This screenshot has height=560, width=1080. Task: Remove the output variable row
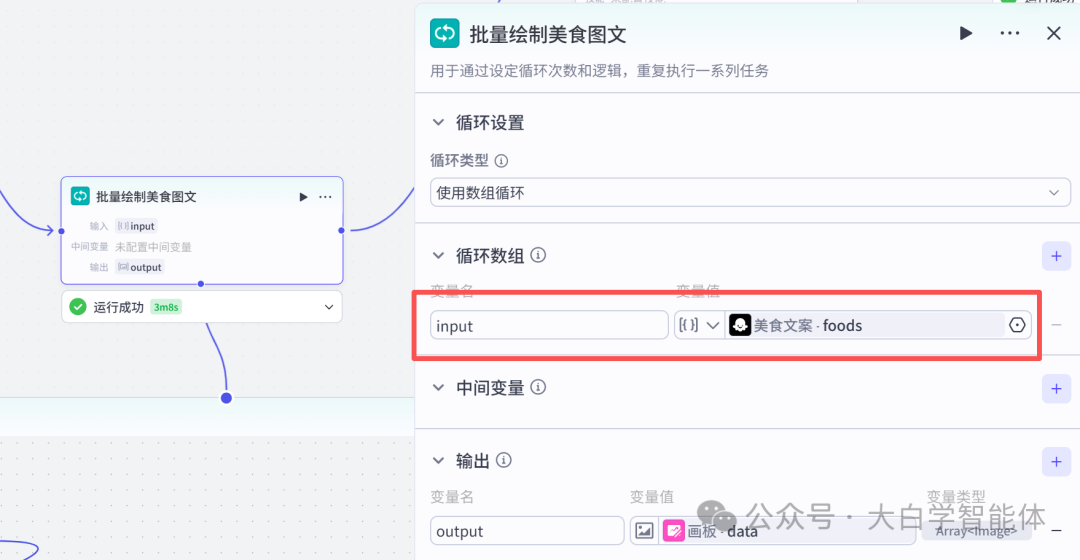(1056, 531)
